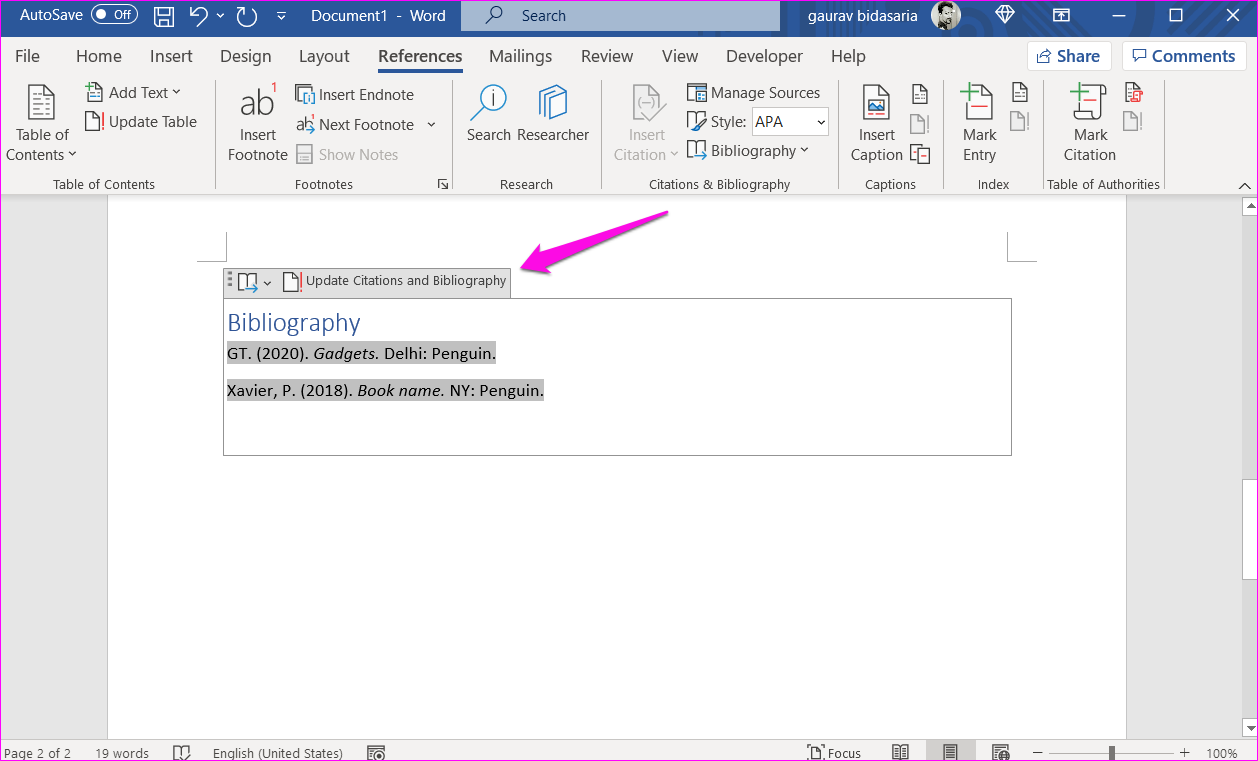Switch to the Design tab

click(x=245, y=56)
